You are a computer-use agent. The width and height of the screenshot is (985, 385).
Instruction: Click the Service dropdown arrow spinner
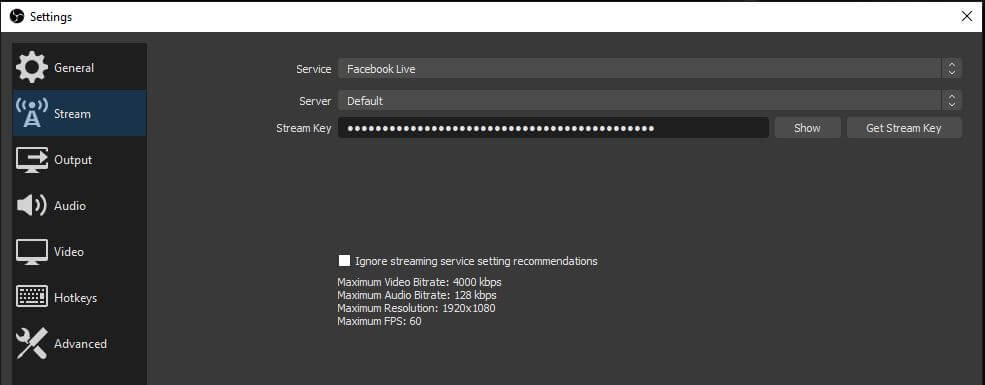[951, 69]
